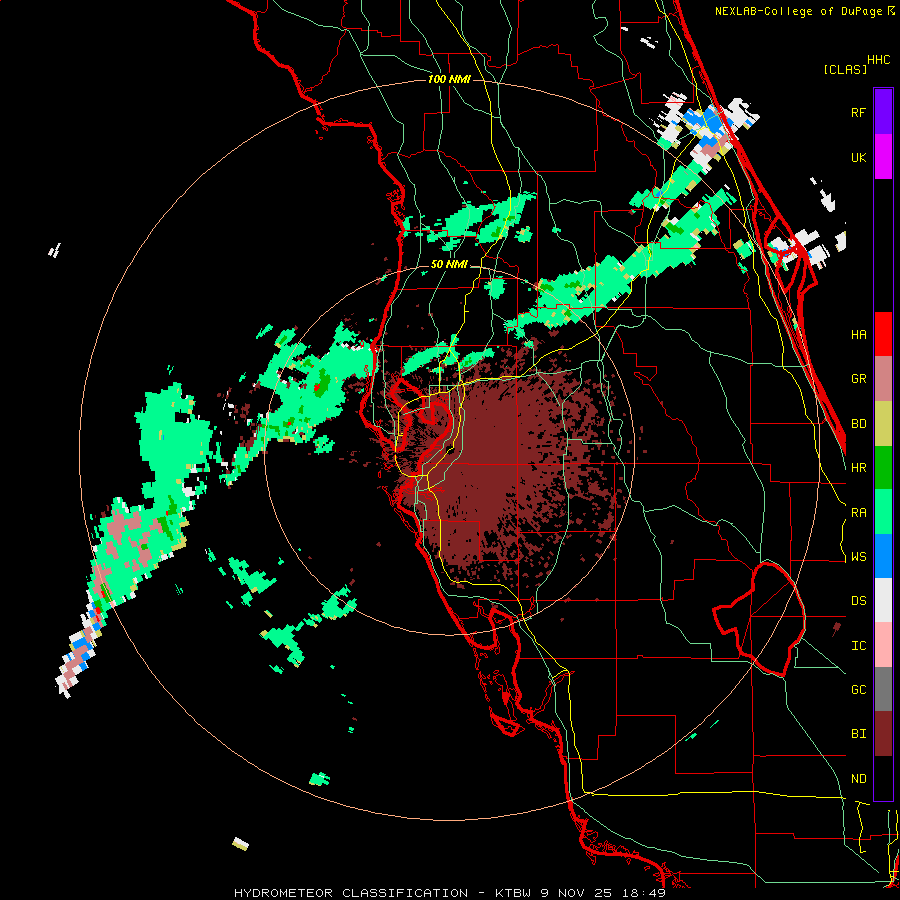The image size is (900, 900).
Task: Click the "IC" legend label
Action: pos(858,646)
